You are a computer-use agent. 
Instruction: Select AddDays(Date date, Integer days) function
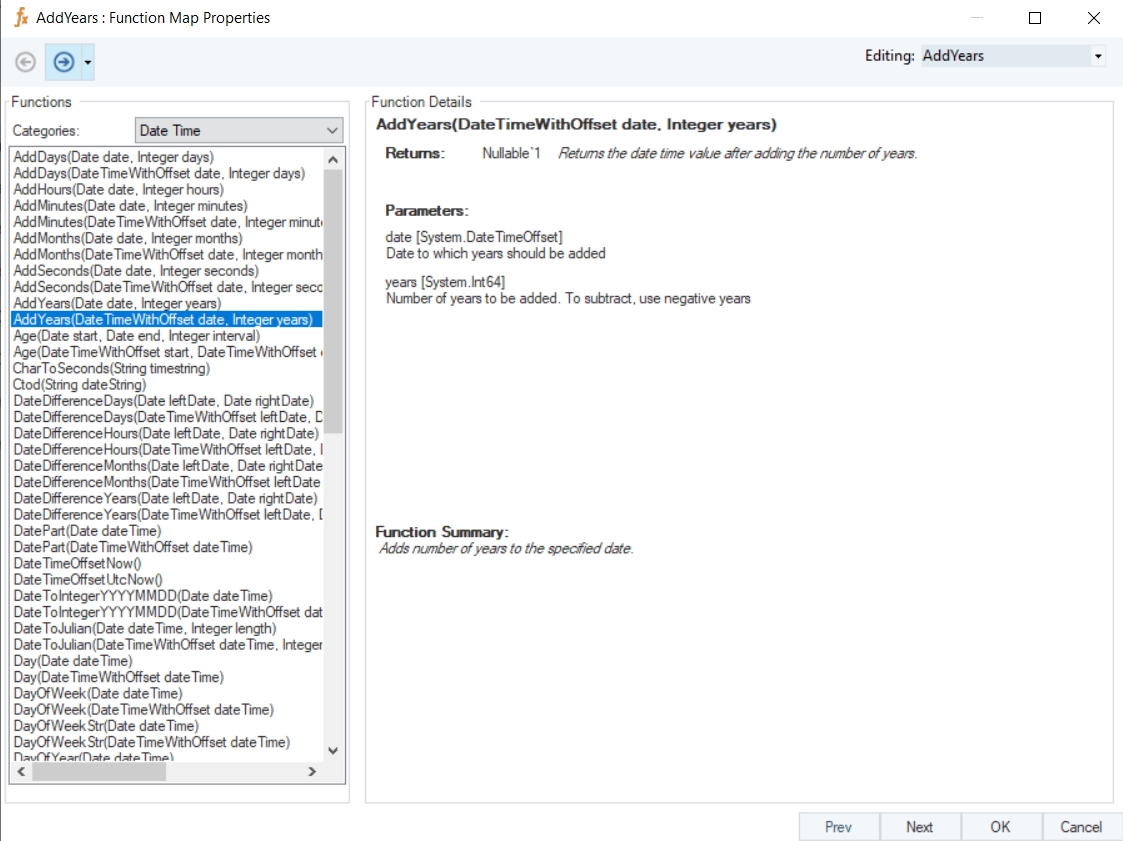pos(113,157)
